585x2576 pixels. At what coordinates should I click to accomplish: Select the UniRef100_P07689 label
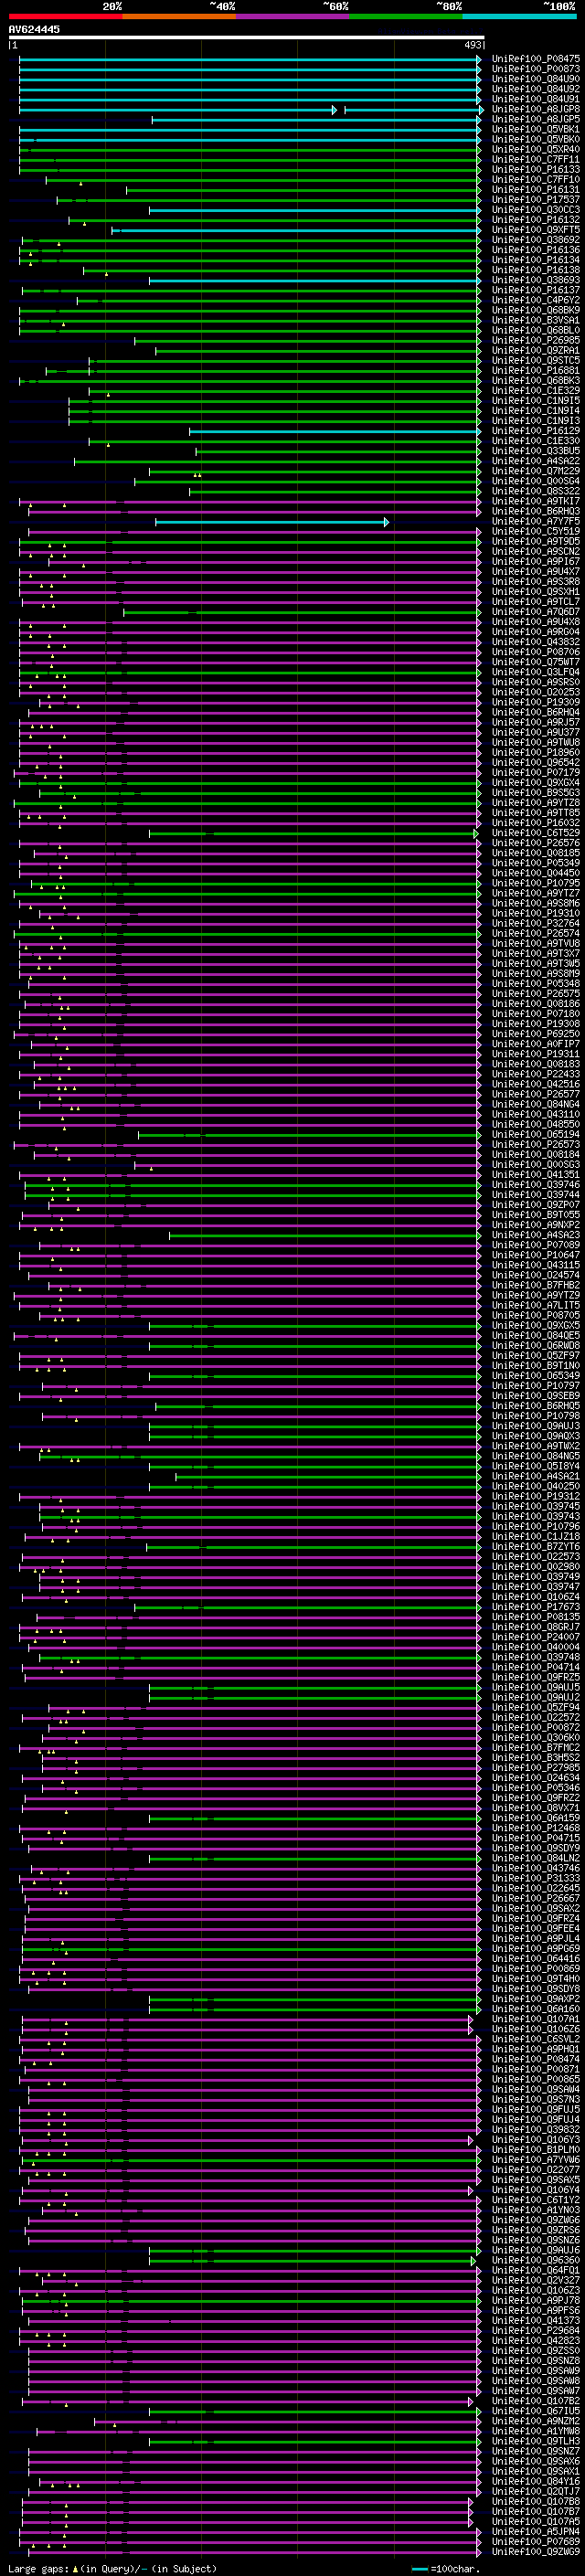tap(536, 2542)
